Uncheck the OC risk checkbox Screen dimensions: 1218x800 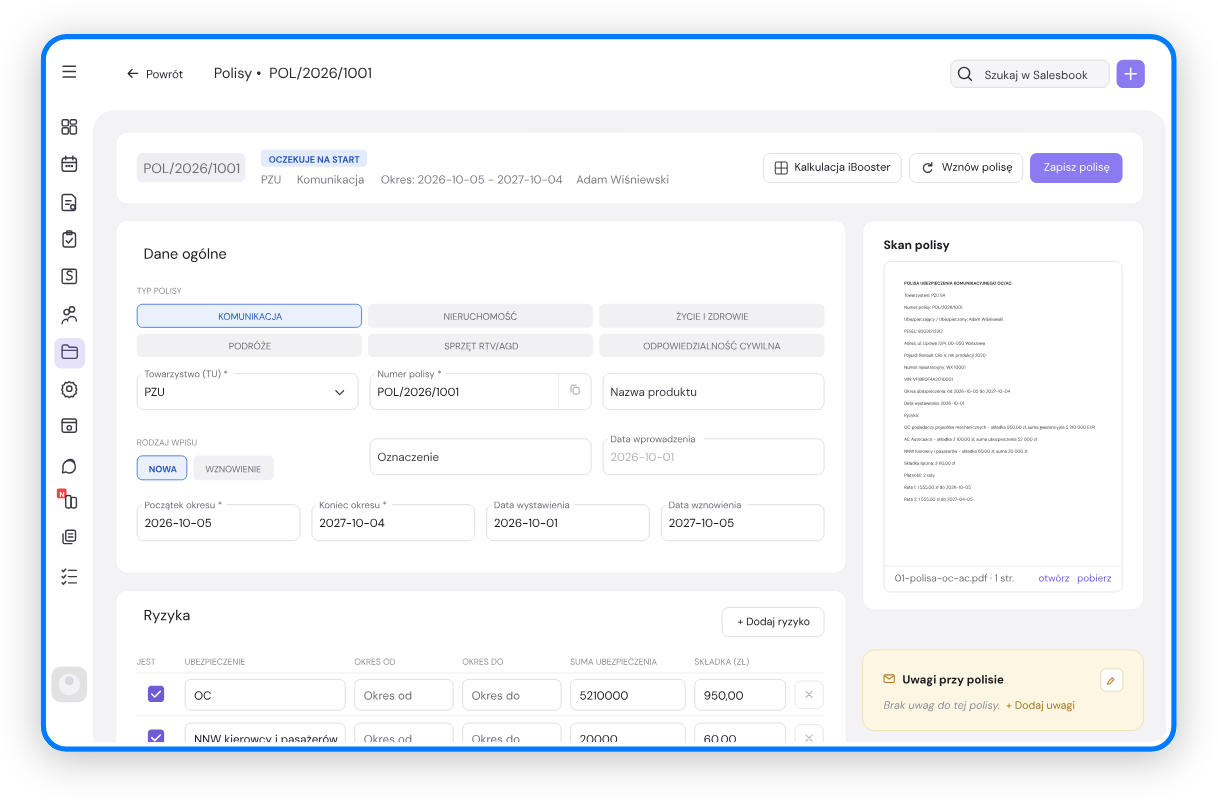(x=156, y=694)
